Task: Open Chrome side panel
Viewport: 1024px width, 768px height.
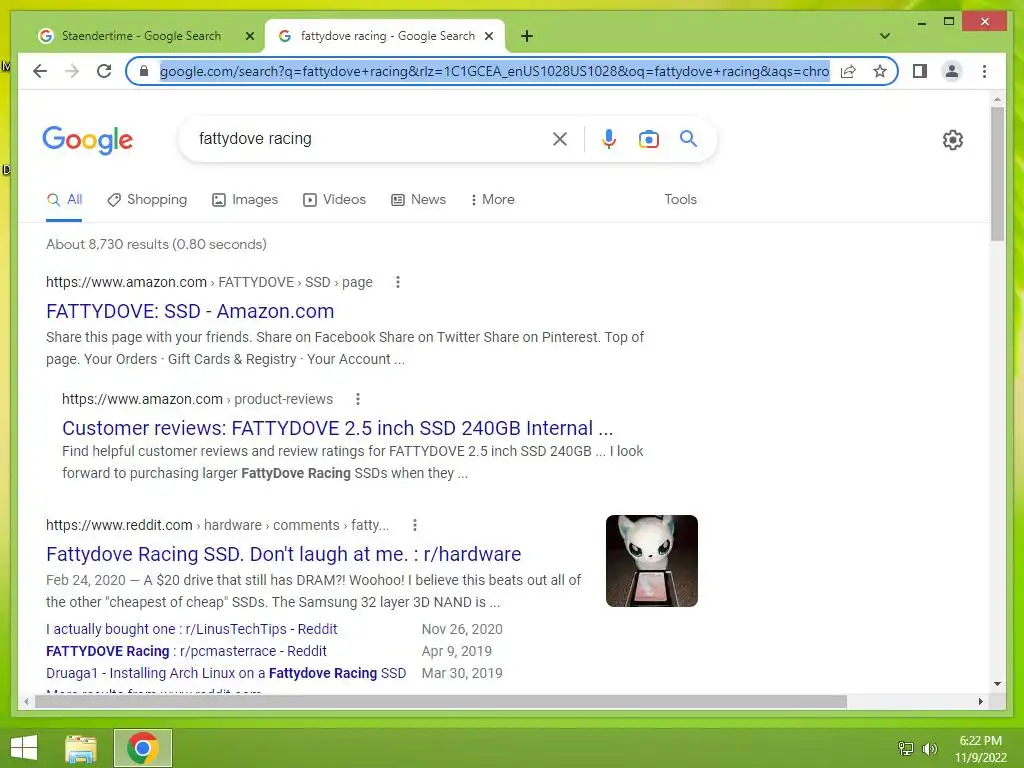Action: coord(920,71)
